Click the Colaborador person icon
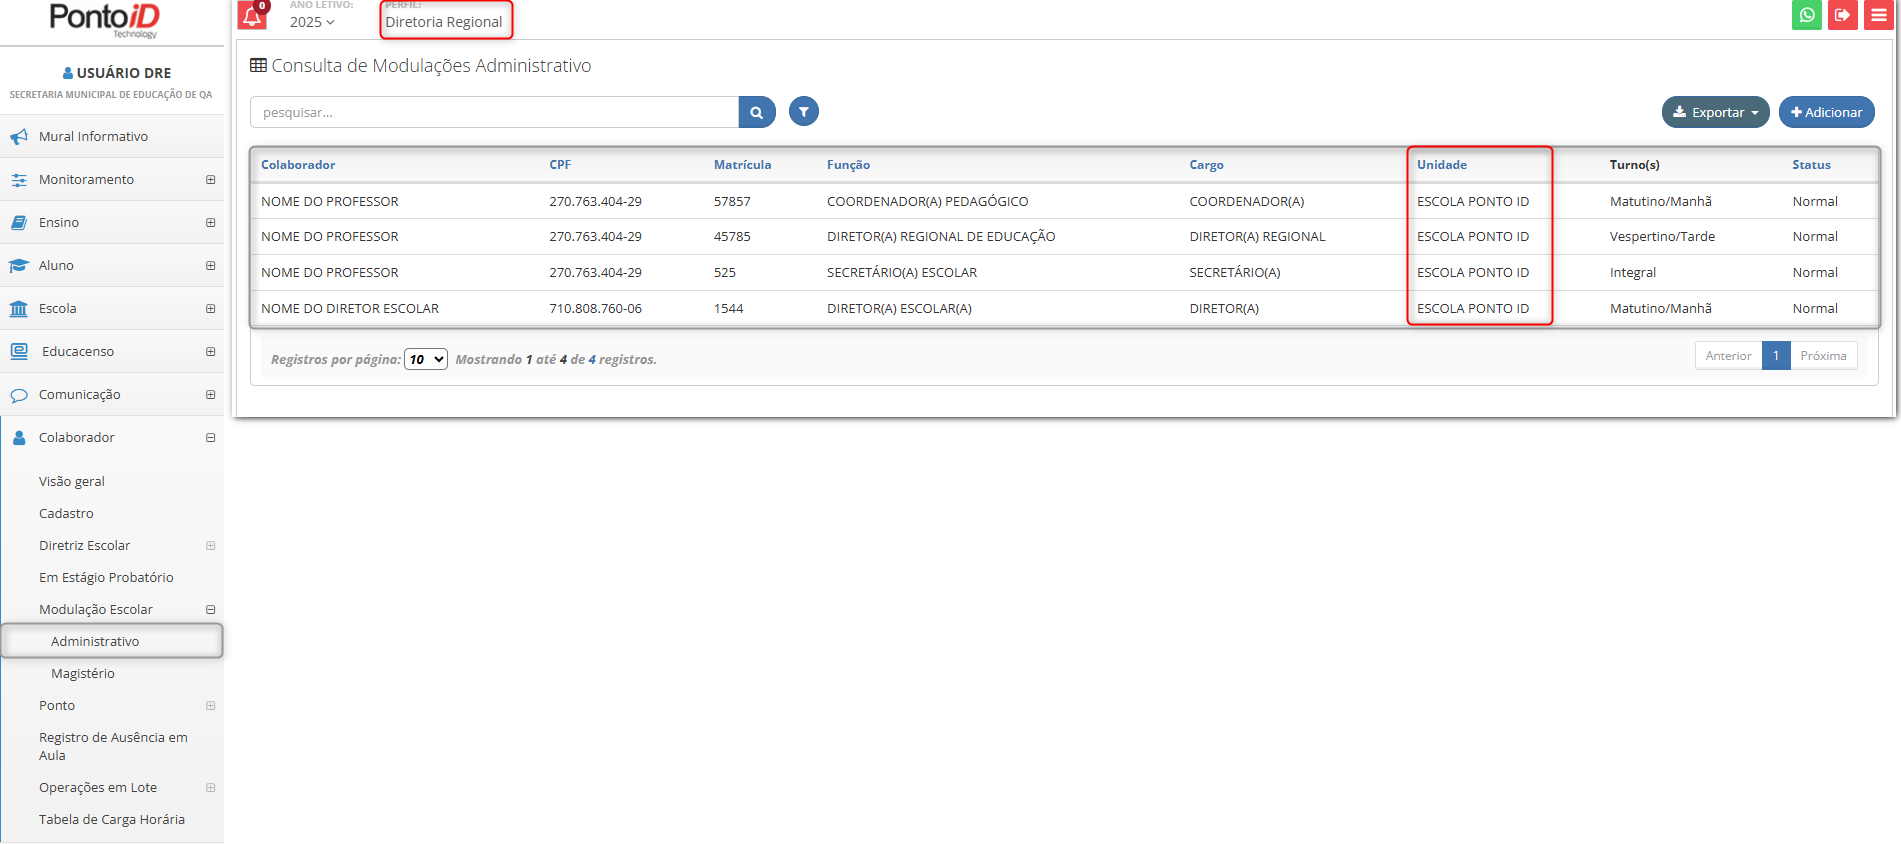The width and height of the screenshot is (1901, 844). pyautogui.click(x=19, y=438)
